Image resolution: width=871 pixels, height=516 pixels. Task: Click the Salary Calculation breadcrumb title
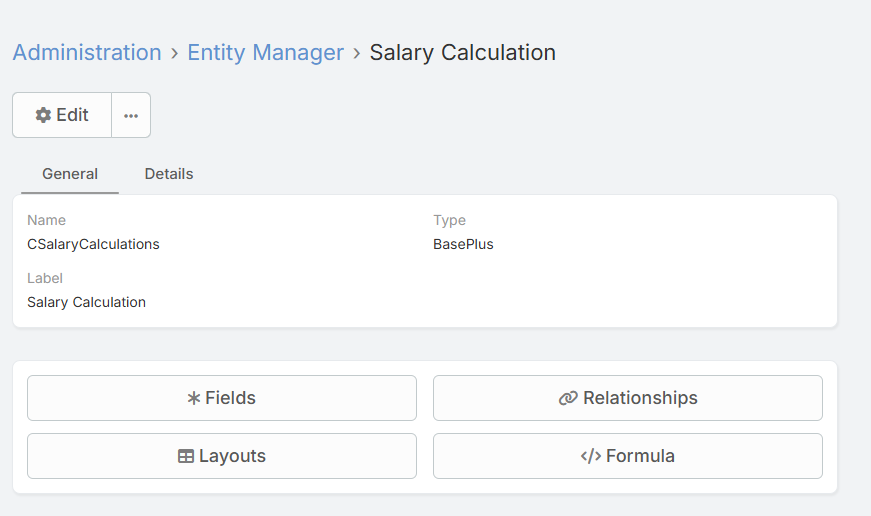[462, 52]
